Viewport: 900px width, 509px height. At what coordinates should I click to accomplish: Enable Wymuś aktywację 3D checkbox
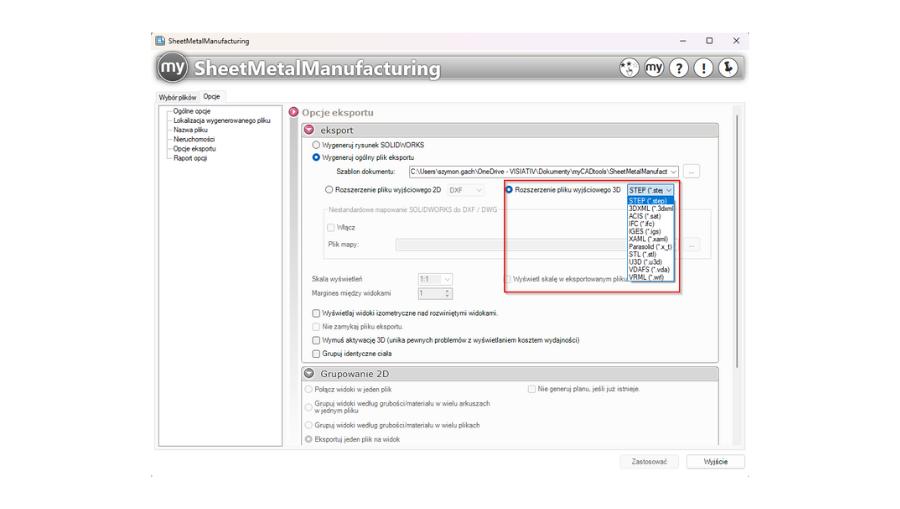316,340
